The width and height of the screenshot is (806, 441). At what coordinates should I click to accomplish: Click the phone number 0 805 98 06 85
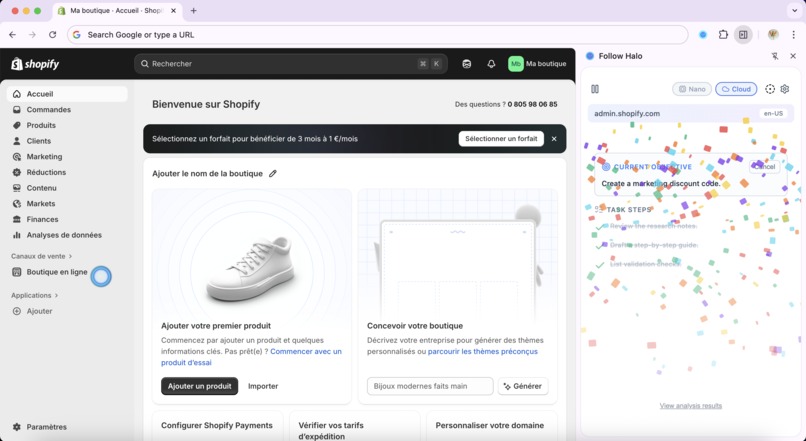[533, 104]
